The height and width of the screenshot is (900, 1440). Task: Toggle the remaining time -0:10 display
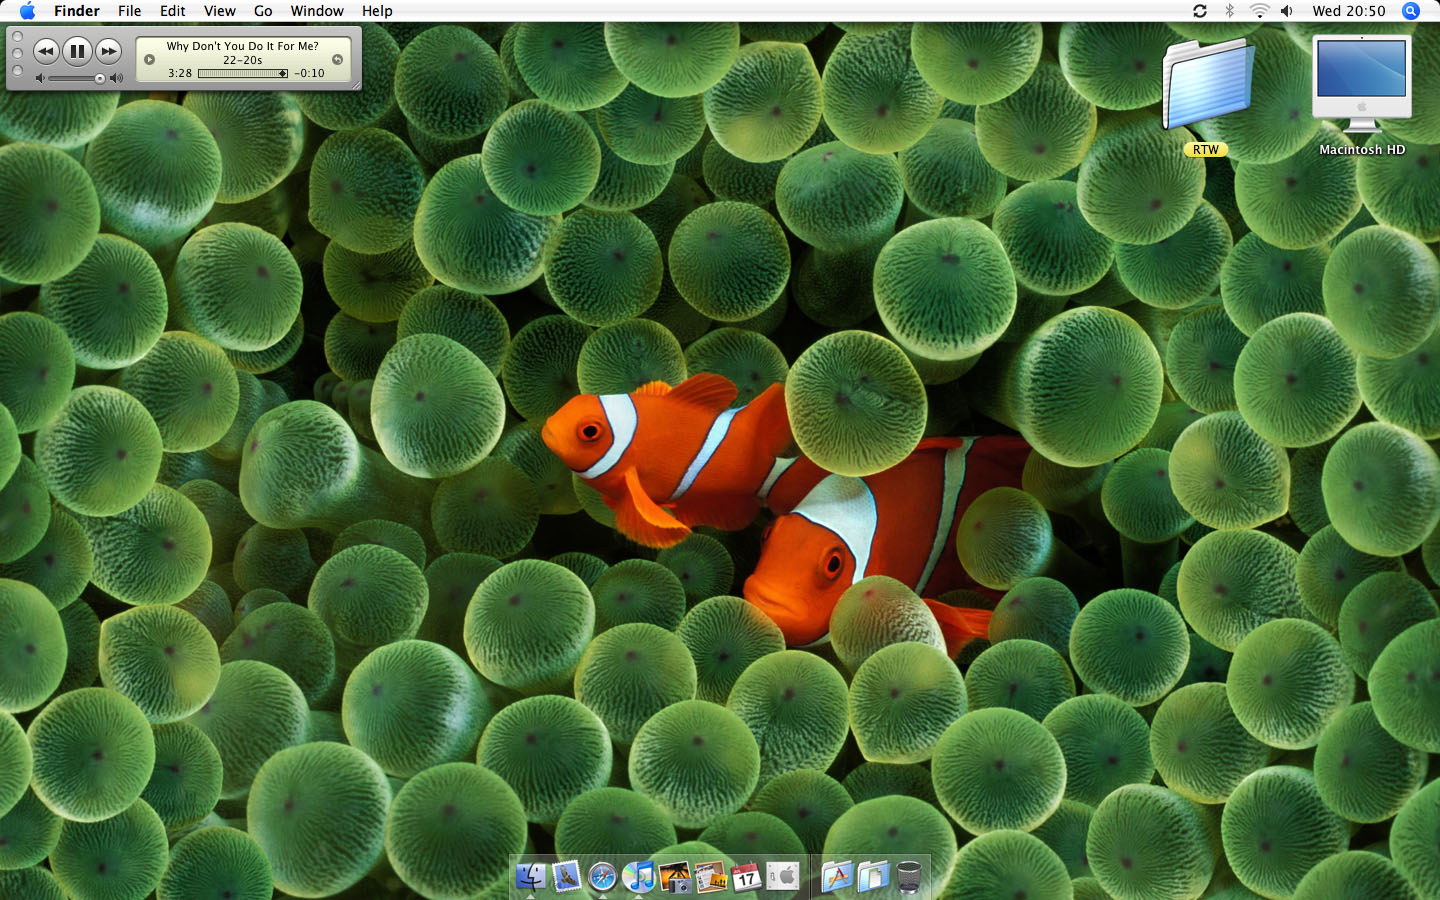309,73
